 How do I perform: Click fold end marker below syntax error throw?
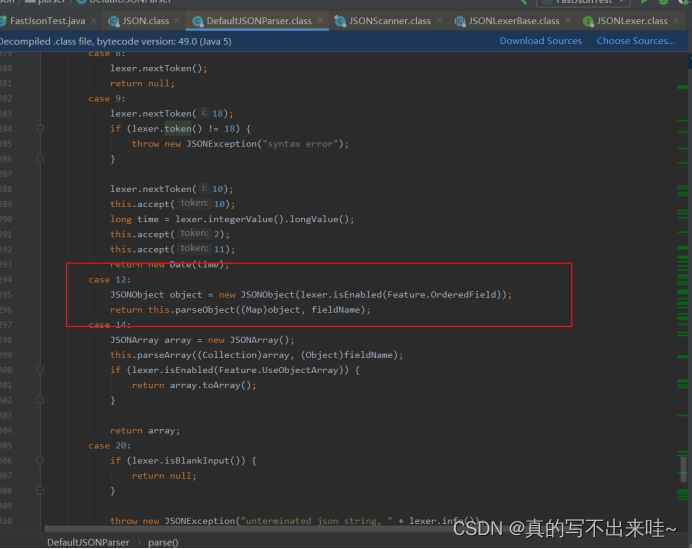(40, 158)
